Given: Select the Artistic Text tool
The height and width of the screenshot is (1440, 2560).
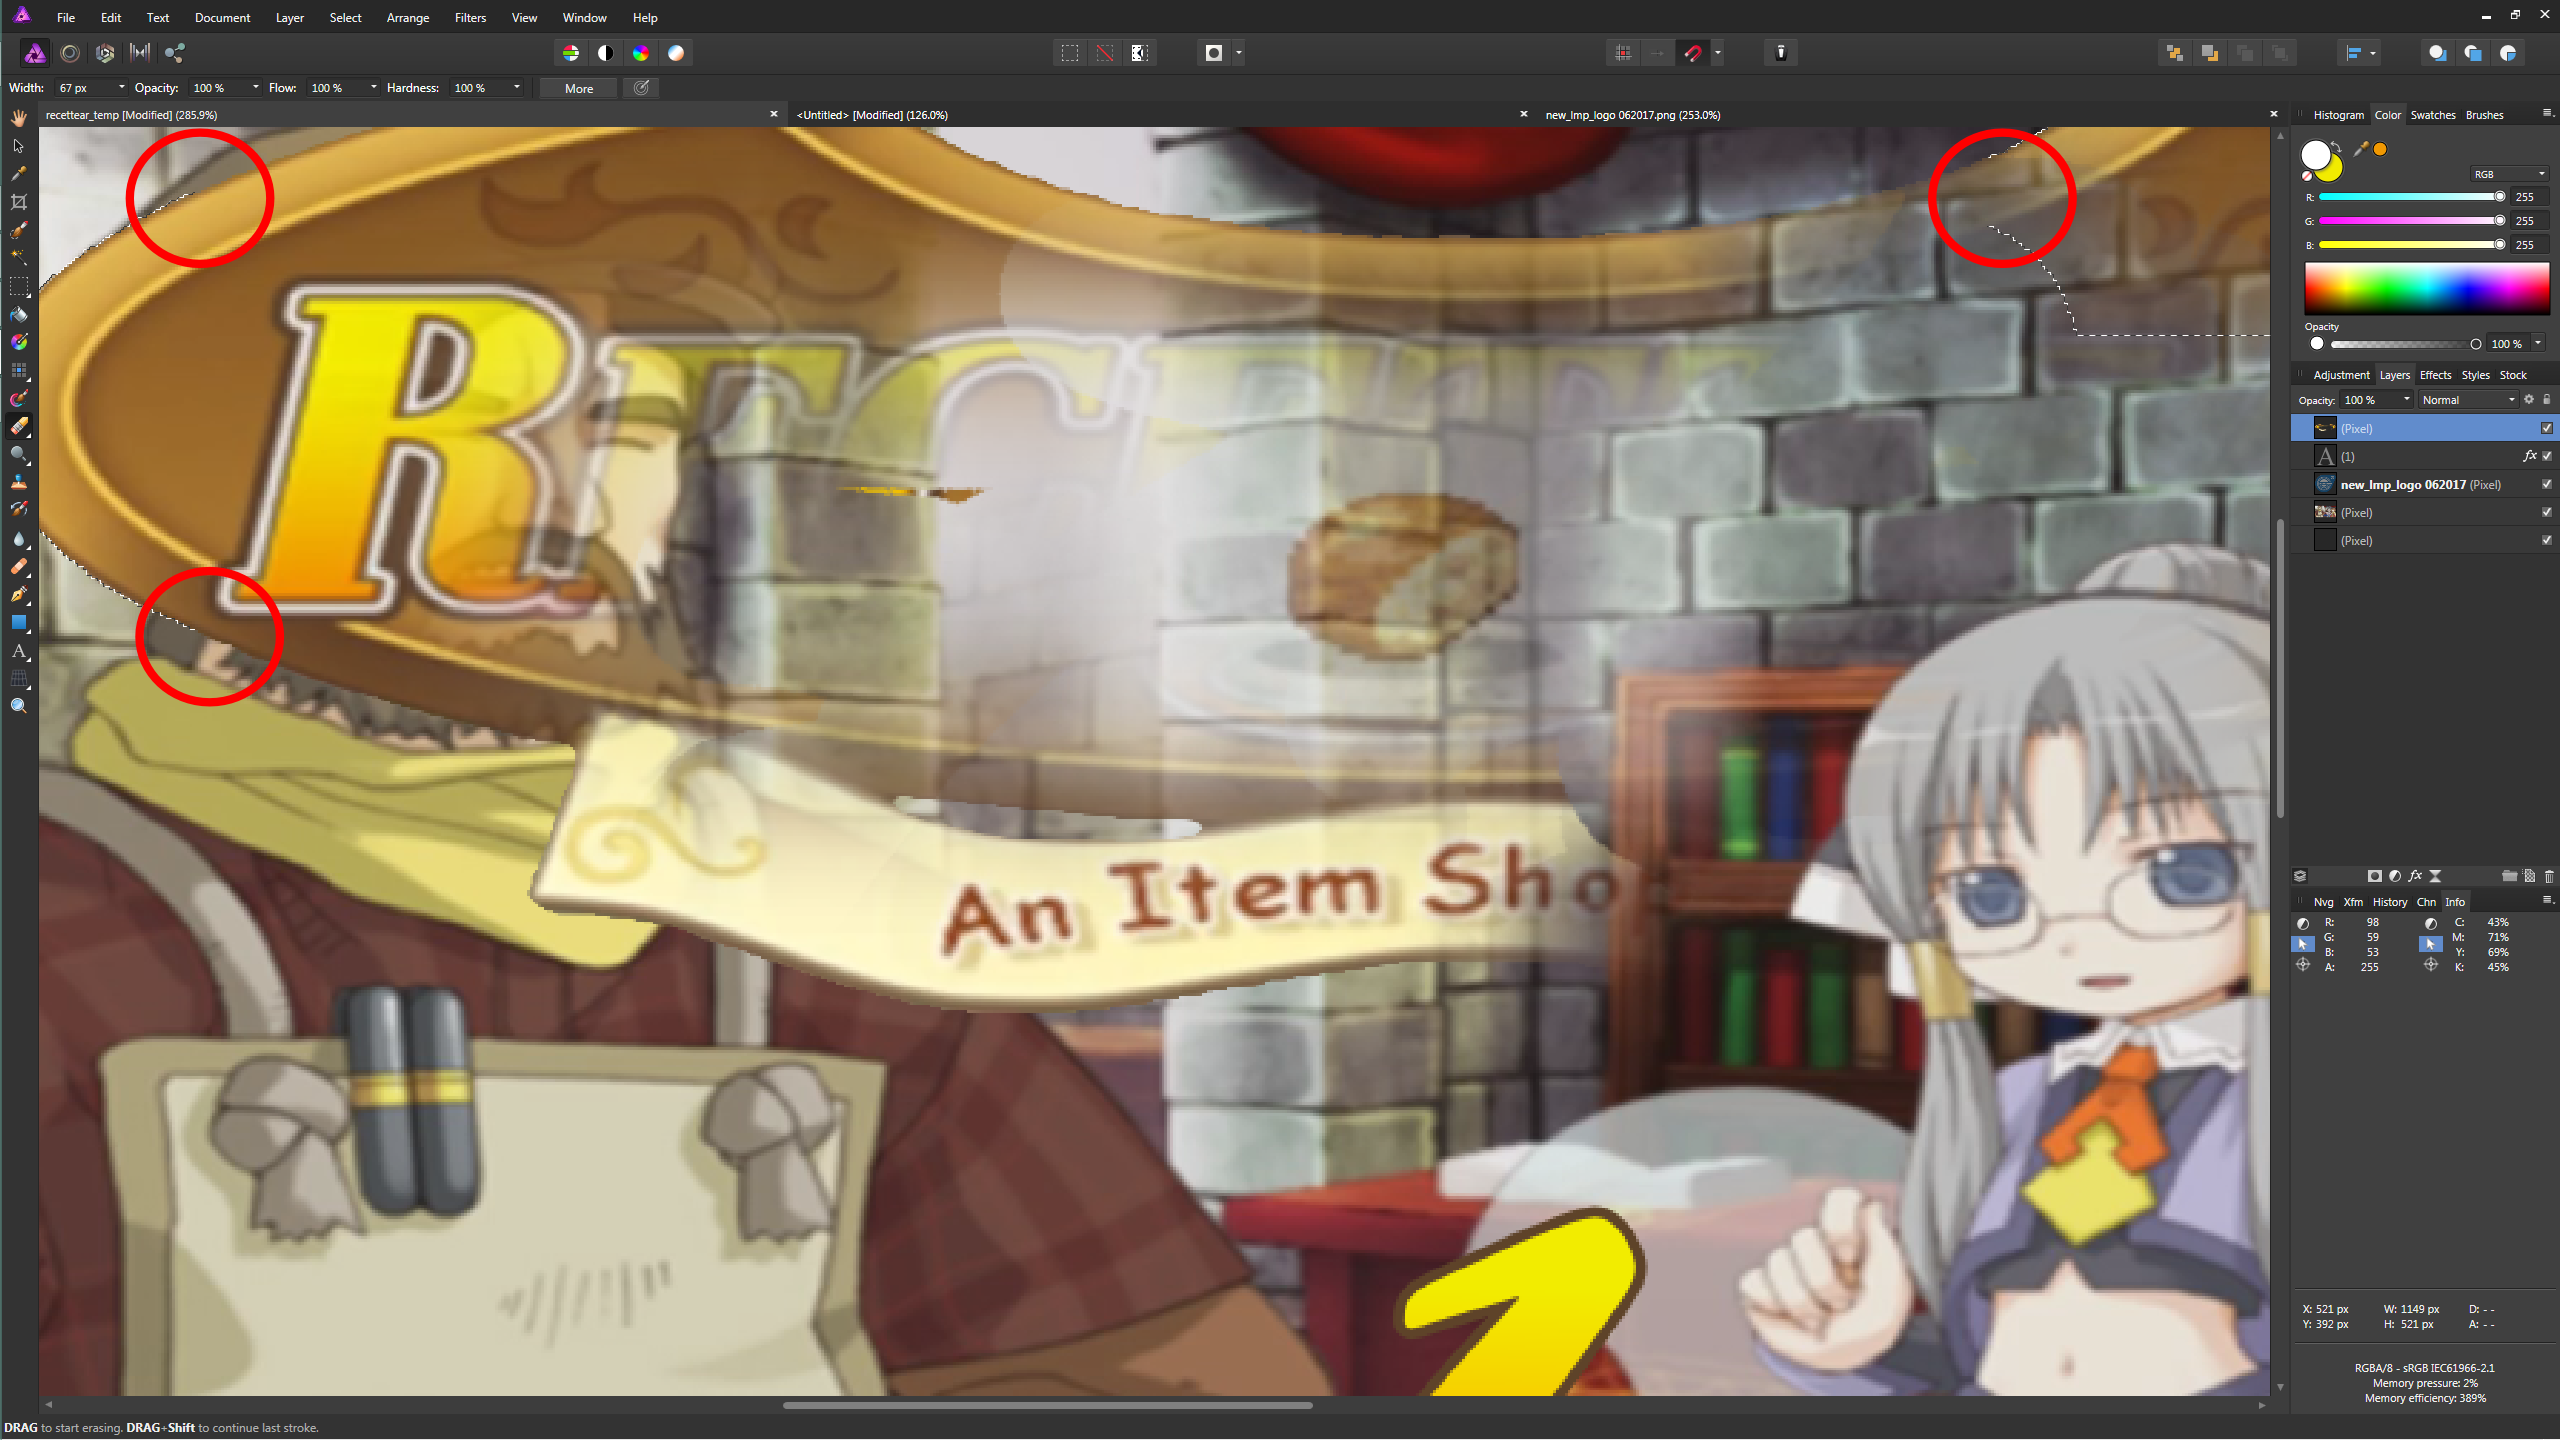Looking at the screenshot, I should tap(19, 651).
